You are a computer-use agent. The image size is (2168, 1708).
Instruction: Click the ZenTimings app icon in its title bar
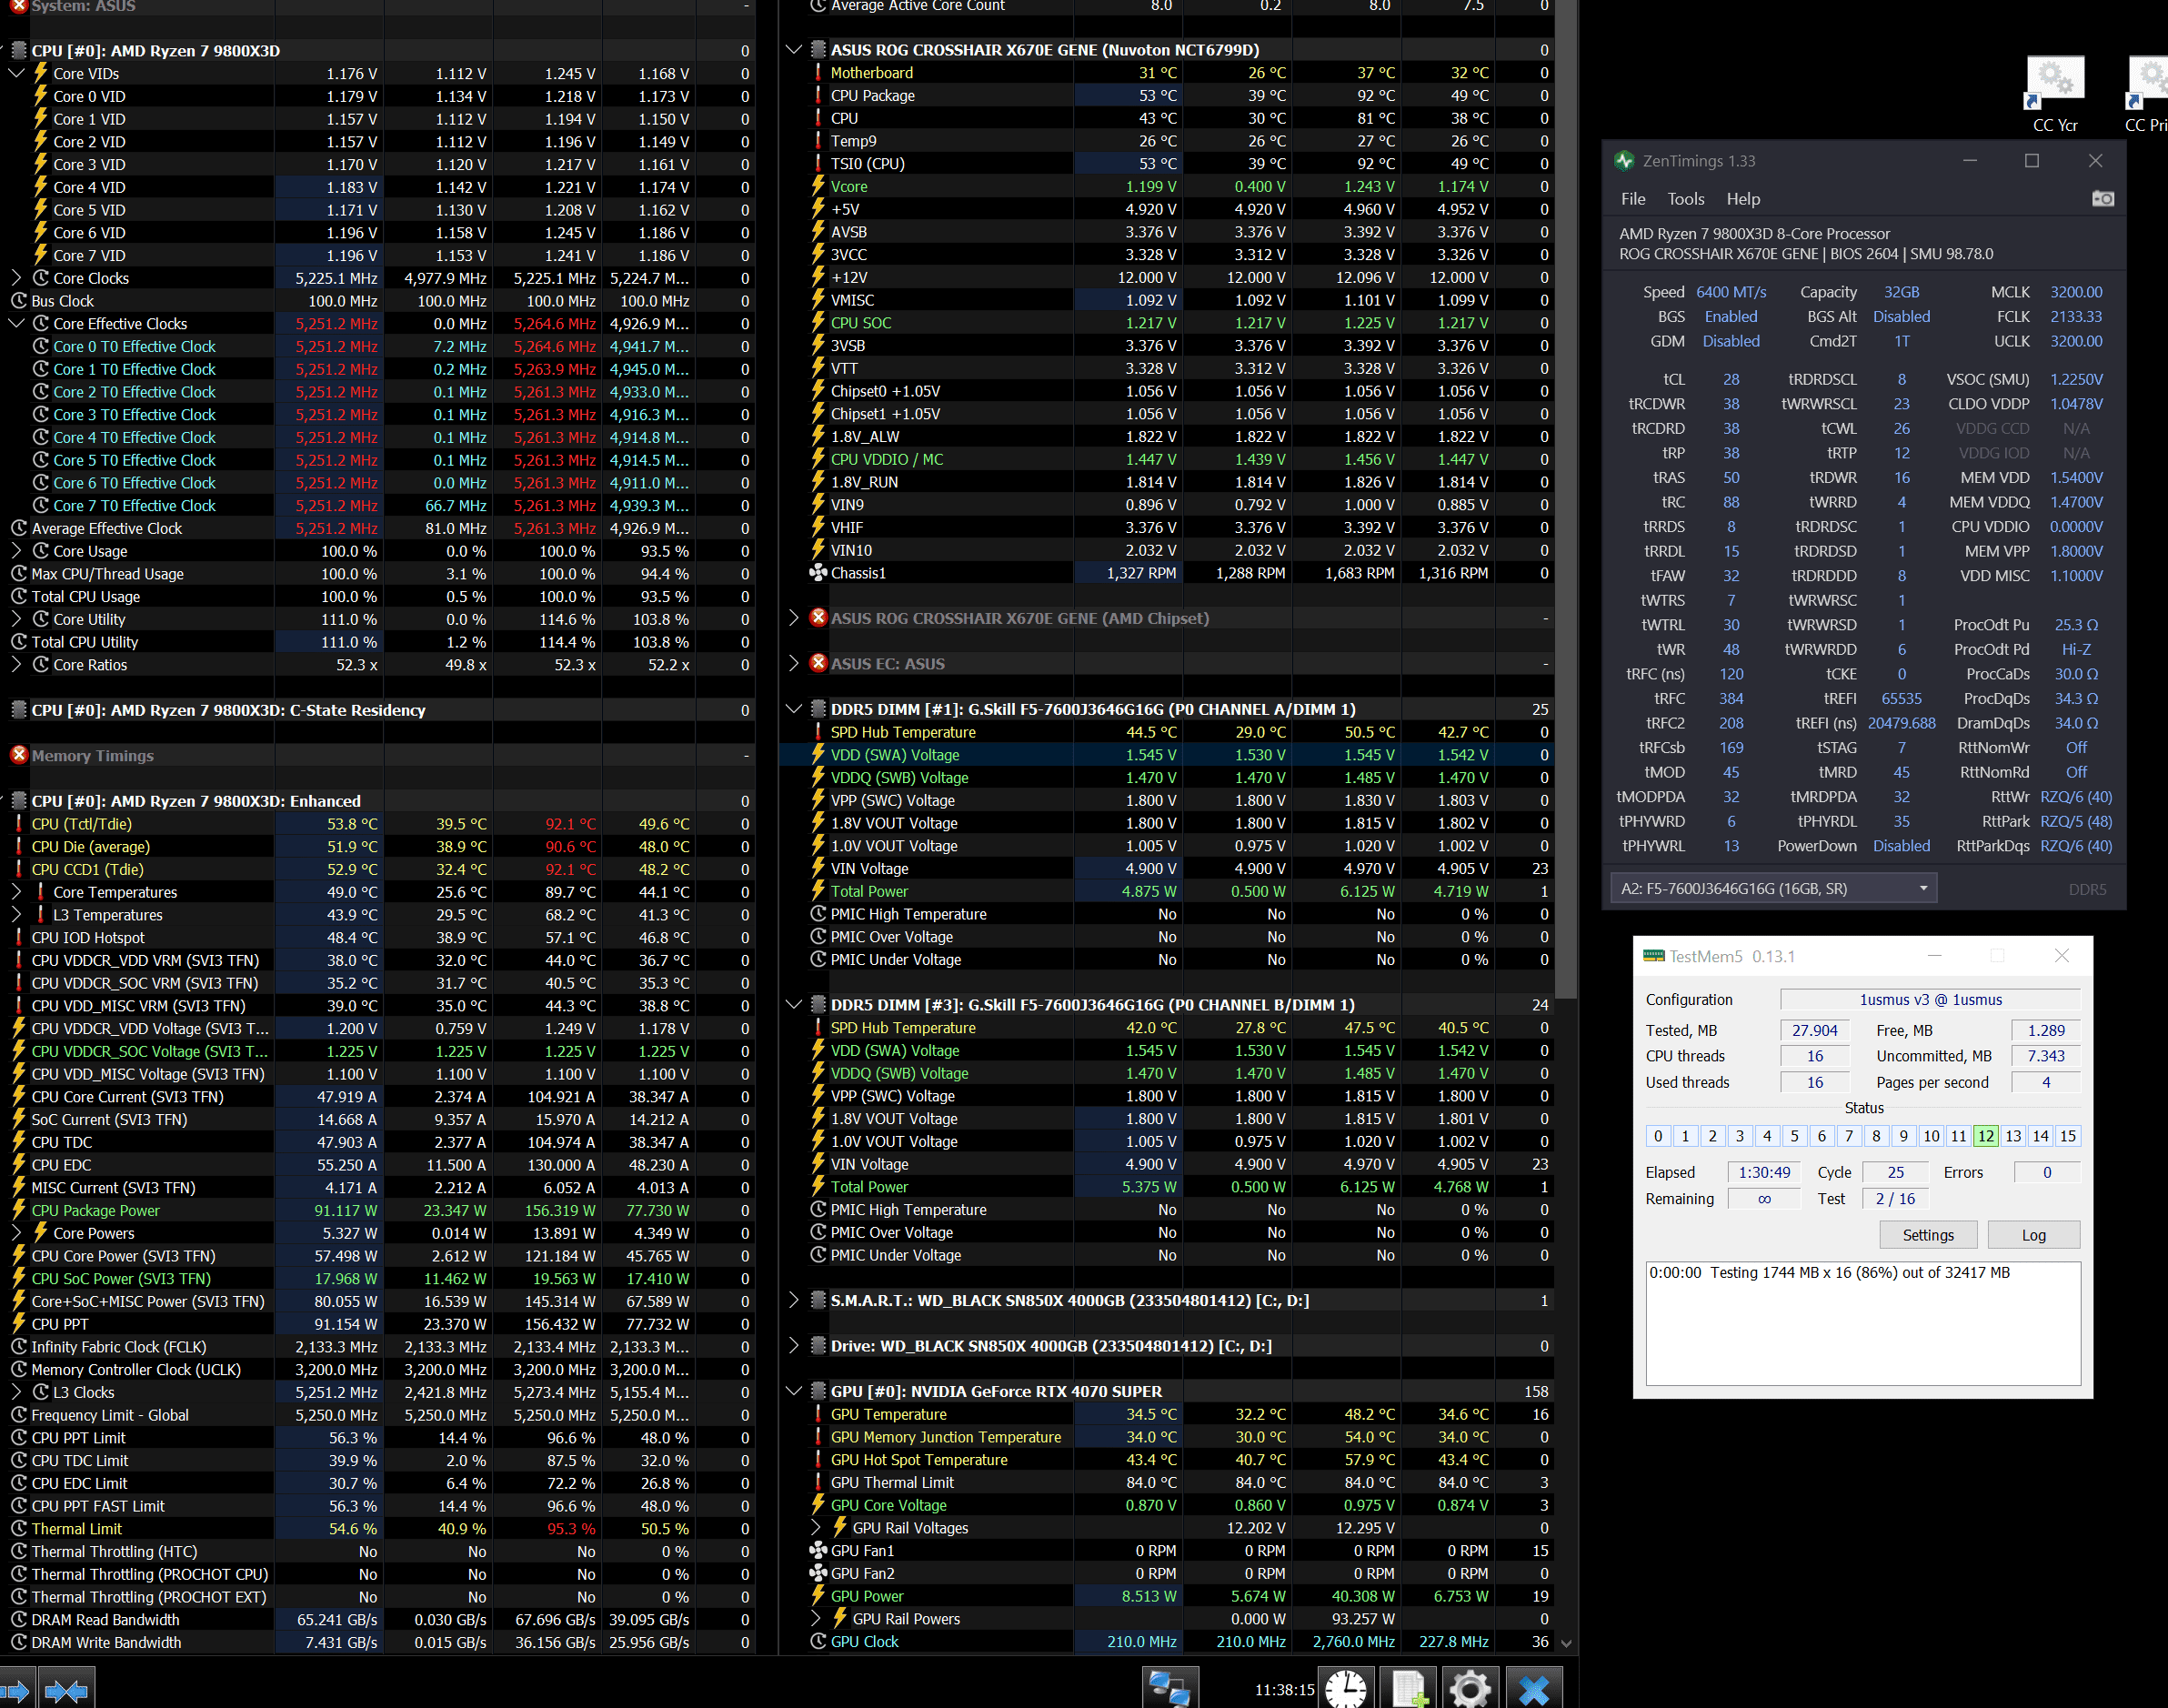(x=1625, y=161)
